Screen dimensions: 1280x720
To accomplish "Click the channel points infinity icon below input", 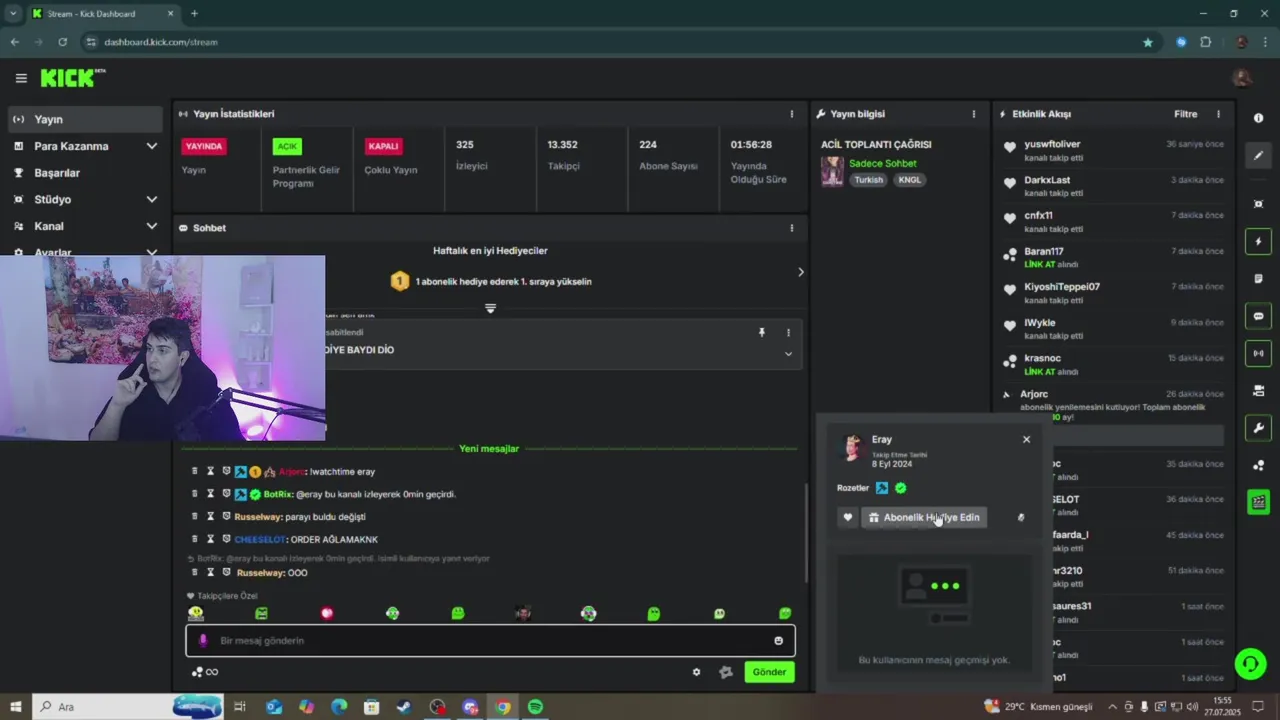I will tap(205, 672).
